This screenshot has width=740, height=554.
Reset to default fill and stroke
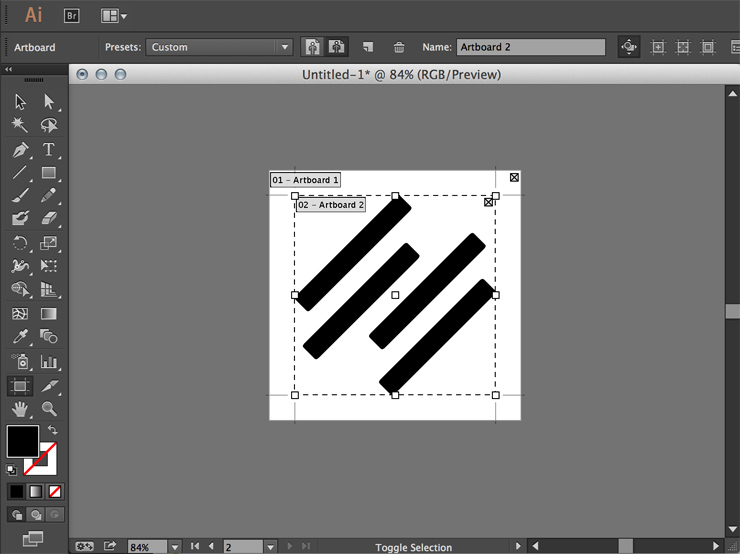click(x=11, y=470)
